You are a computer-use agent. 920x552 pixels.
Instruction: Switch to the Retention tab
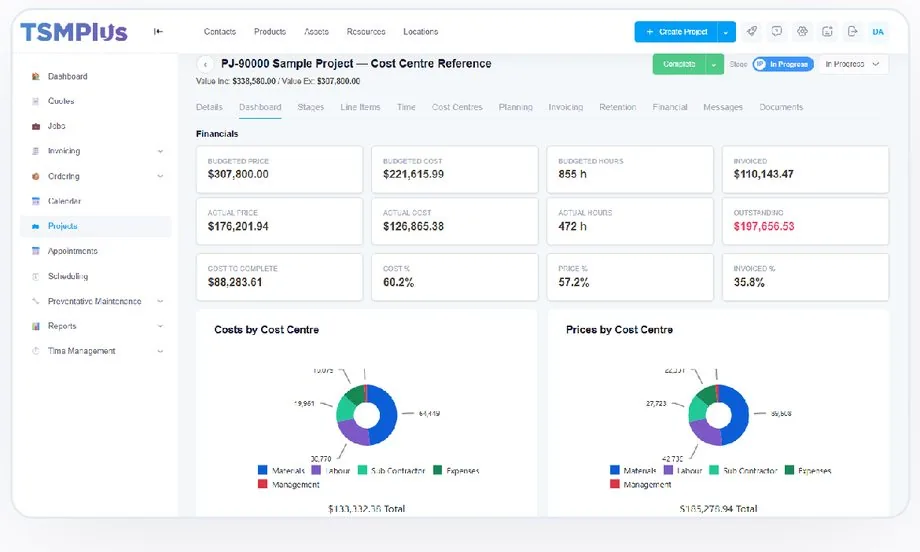click(618, 107)
